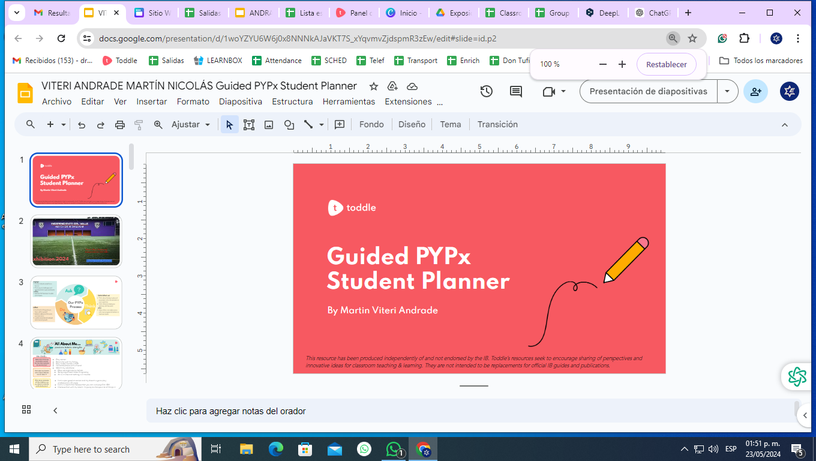Click the undo arrow in toolbar

click(x=82, y=125)
